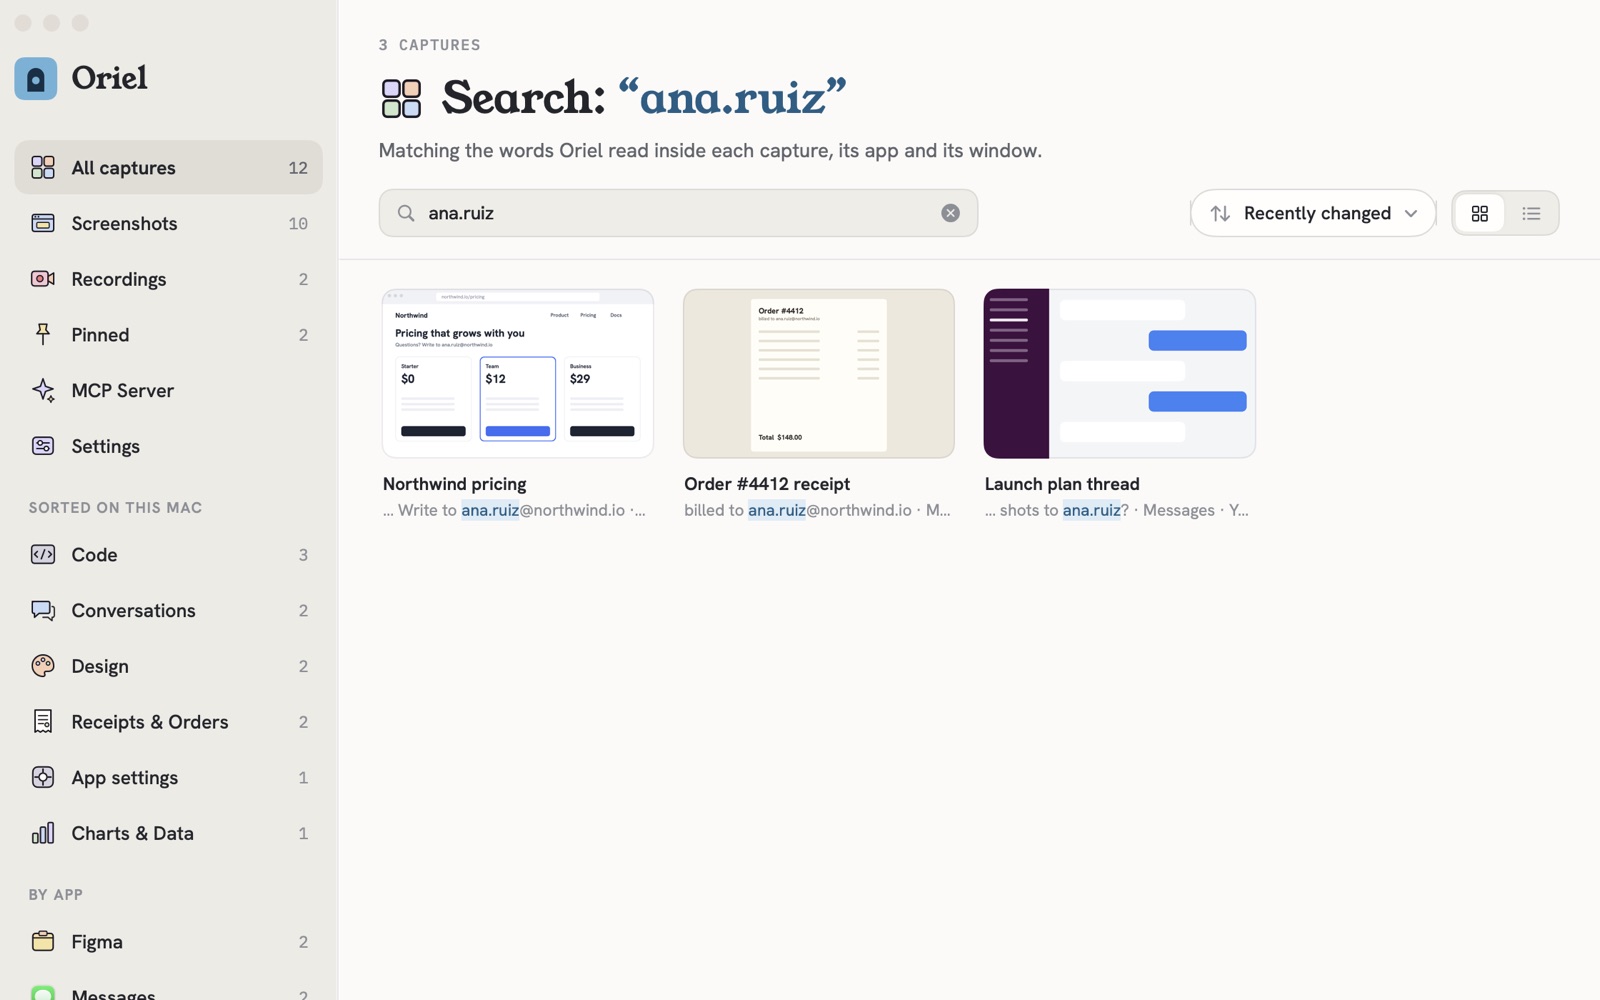Click the Oriel app name text
The height and width of the screenshot is (1000, 1600).
110,78
